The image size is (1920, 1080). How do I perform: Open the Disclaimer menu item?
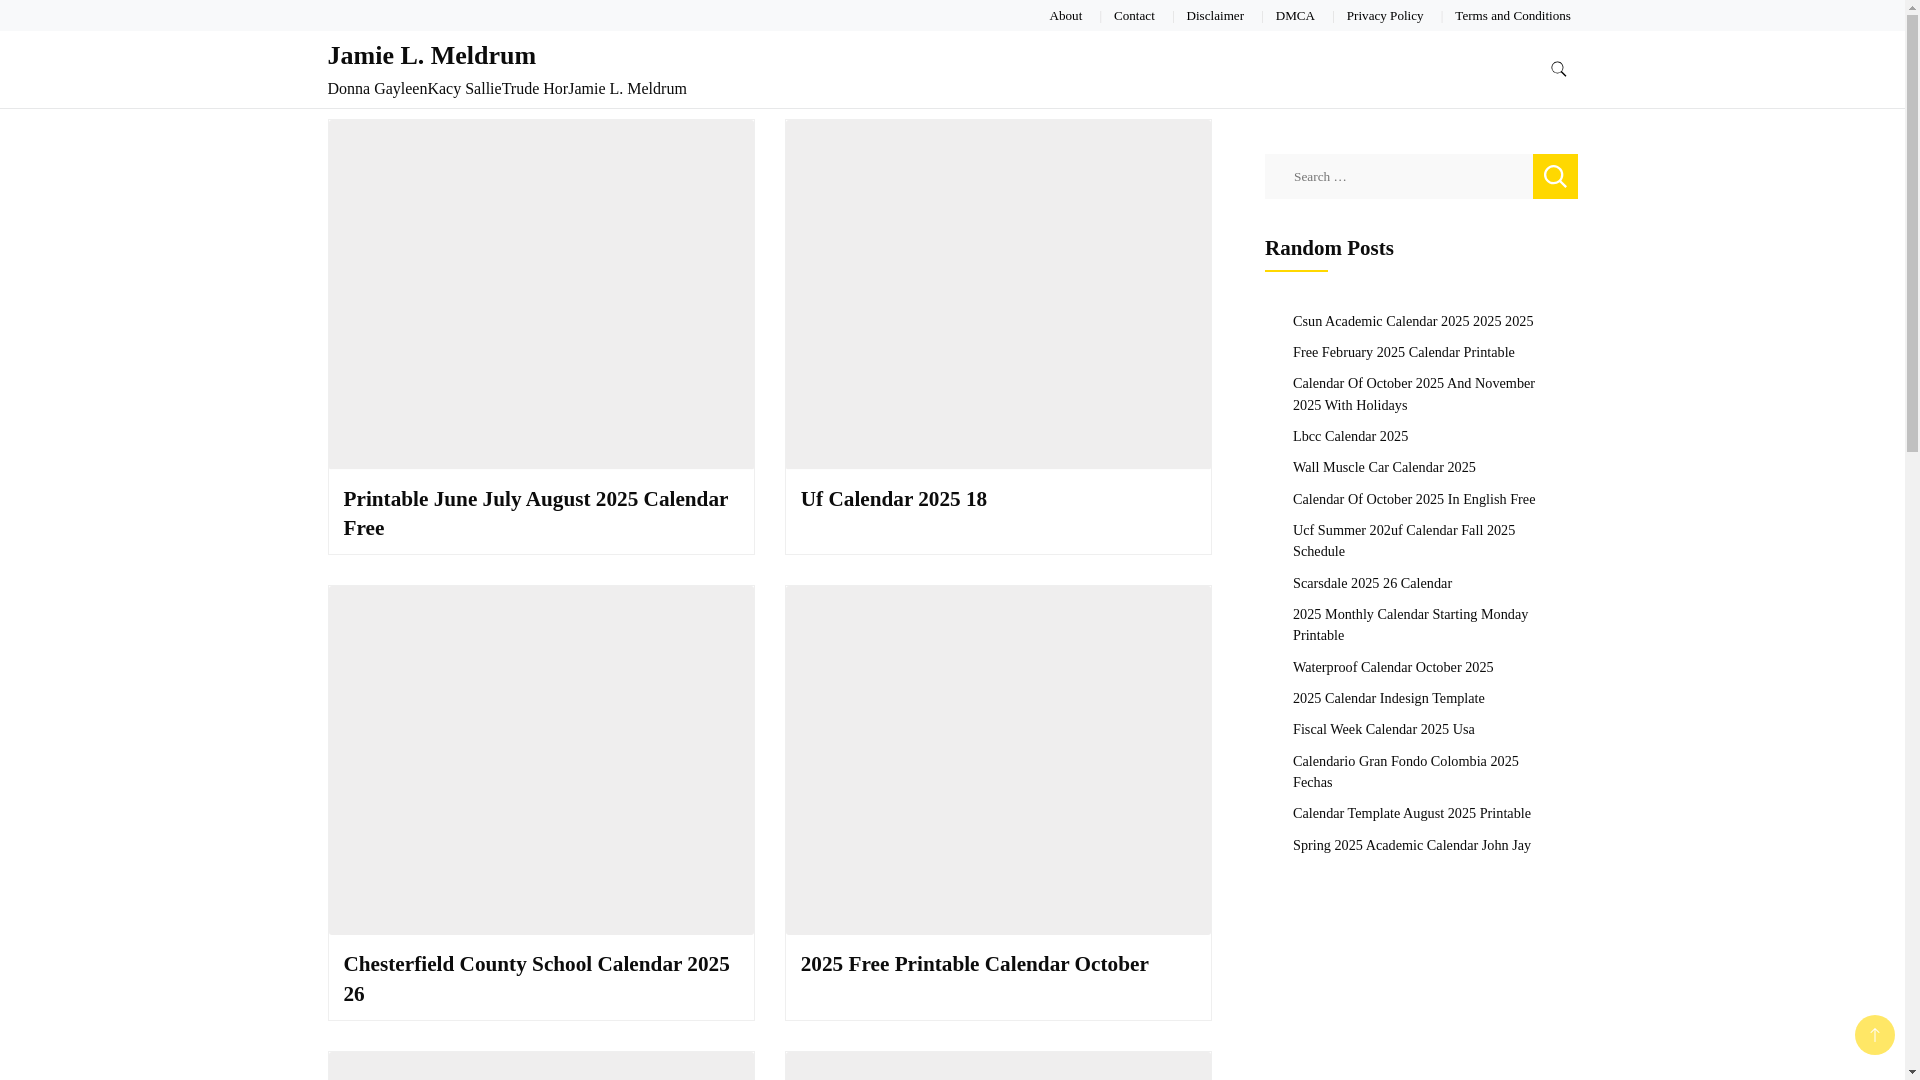click(1215, 15)
